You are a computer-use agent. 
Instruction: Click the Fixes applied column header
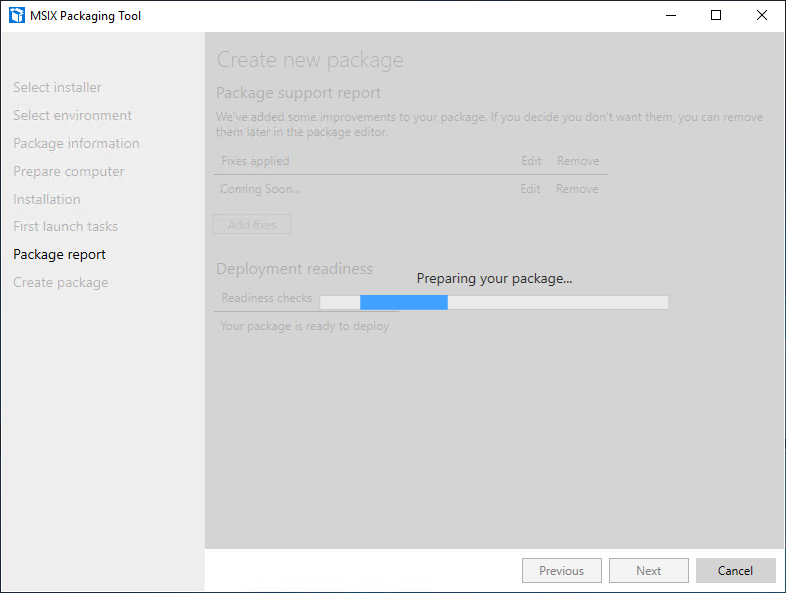click(x=255, y=161)
